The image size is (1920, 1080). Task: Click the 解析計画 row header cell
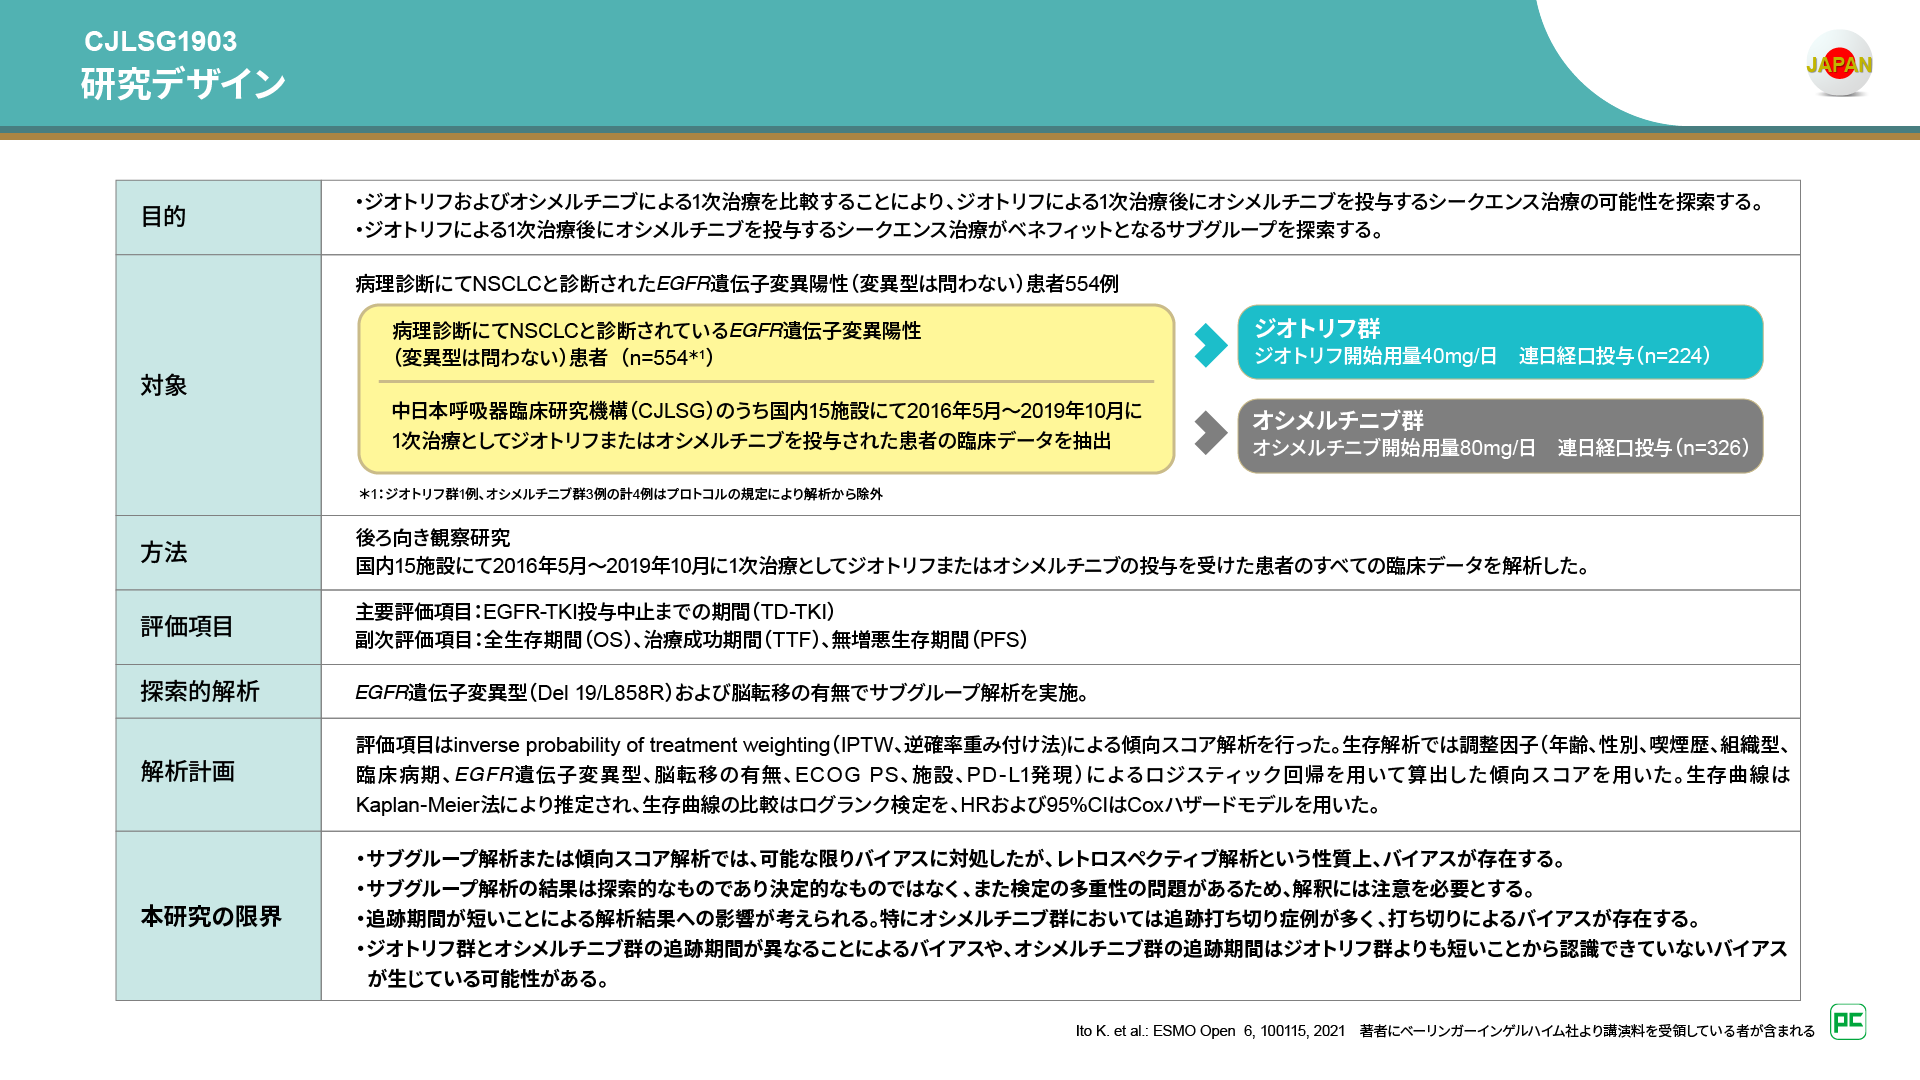218,772
